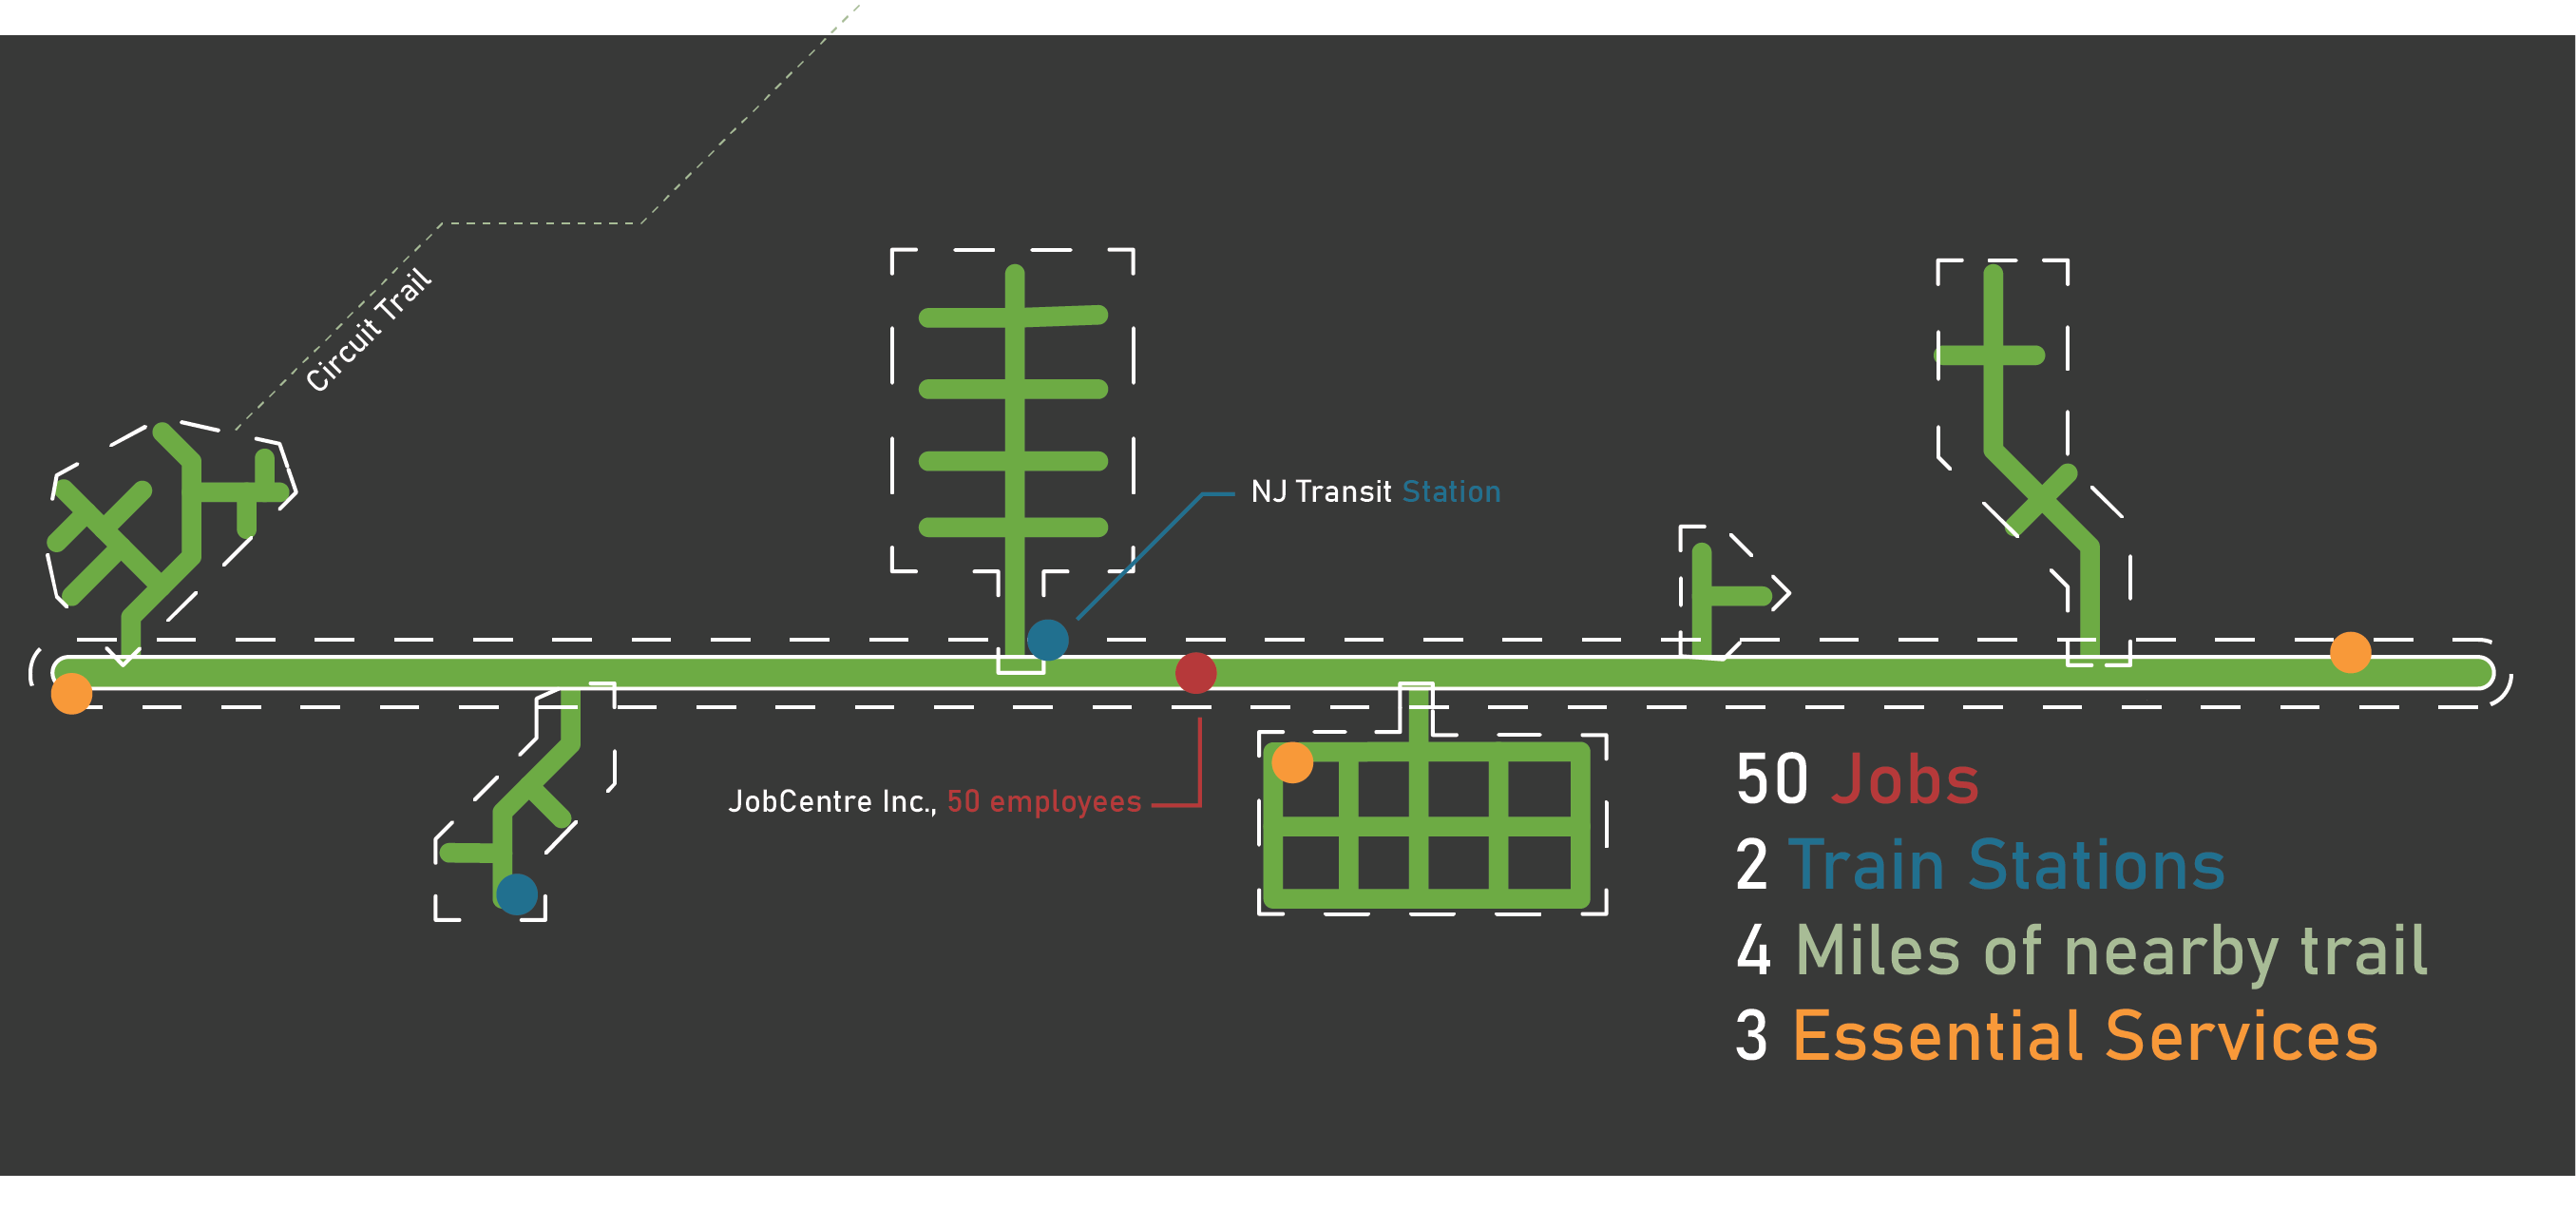Click the blue NJ Transit Station dot
This screenshot has width=2576, height=1210.
[1047, 640]
